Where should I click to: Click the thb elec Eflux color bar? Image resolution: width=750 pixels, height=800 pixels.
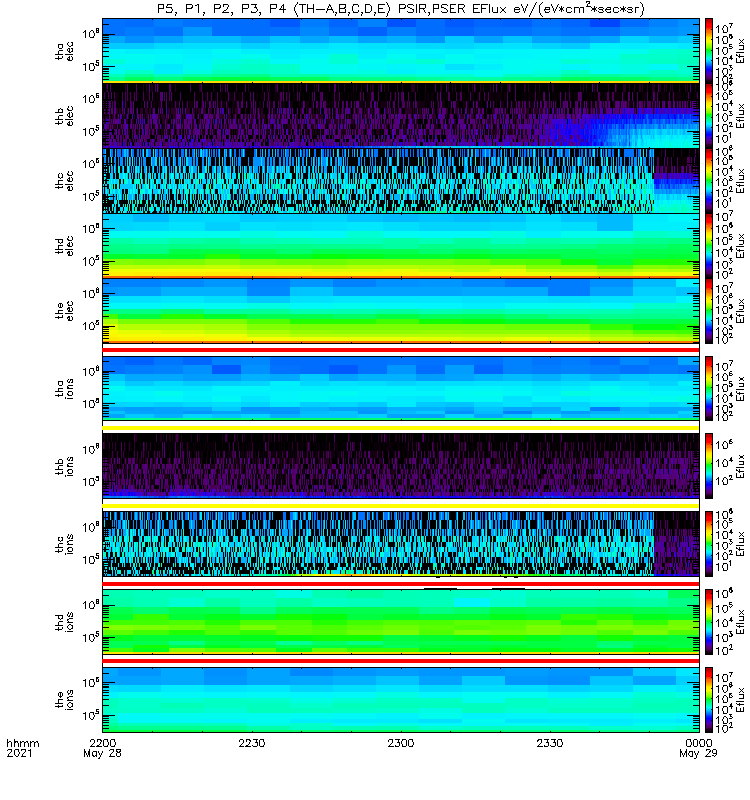[709, 115]
